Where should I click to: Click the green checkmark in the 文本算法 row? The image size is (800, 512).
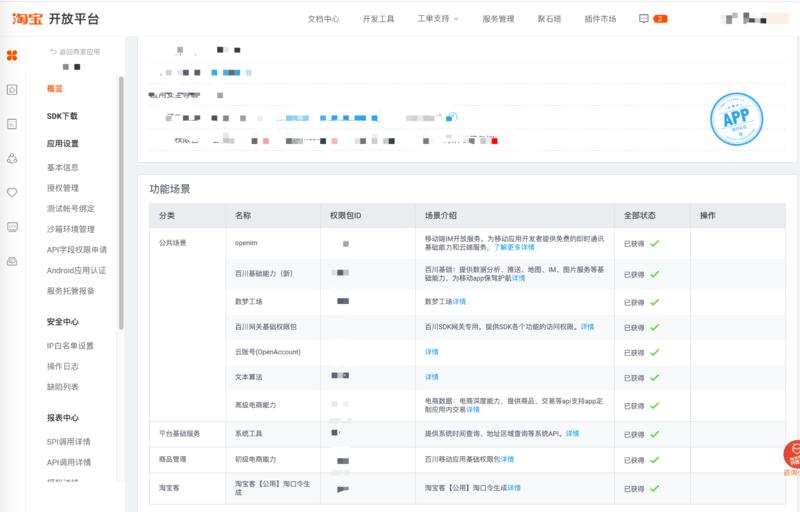click(655, 377)
